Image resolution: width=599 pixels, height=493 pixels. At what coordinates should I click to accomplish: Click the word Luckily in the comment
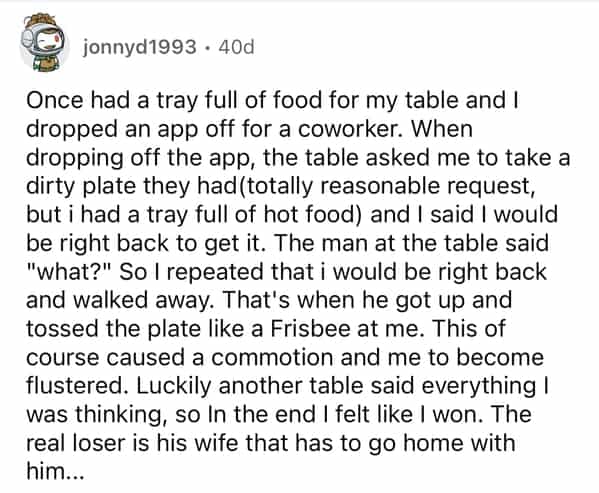coord(173,387)
